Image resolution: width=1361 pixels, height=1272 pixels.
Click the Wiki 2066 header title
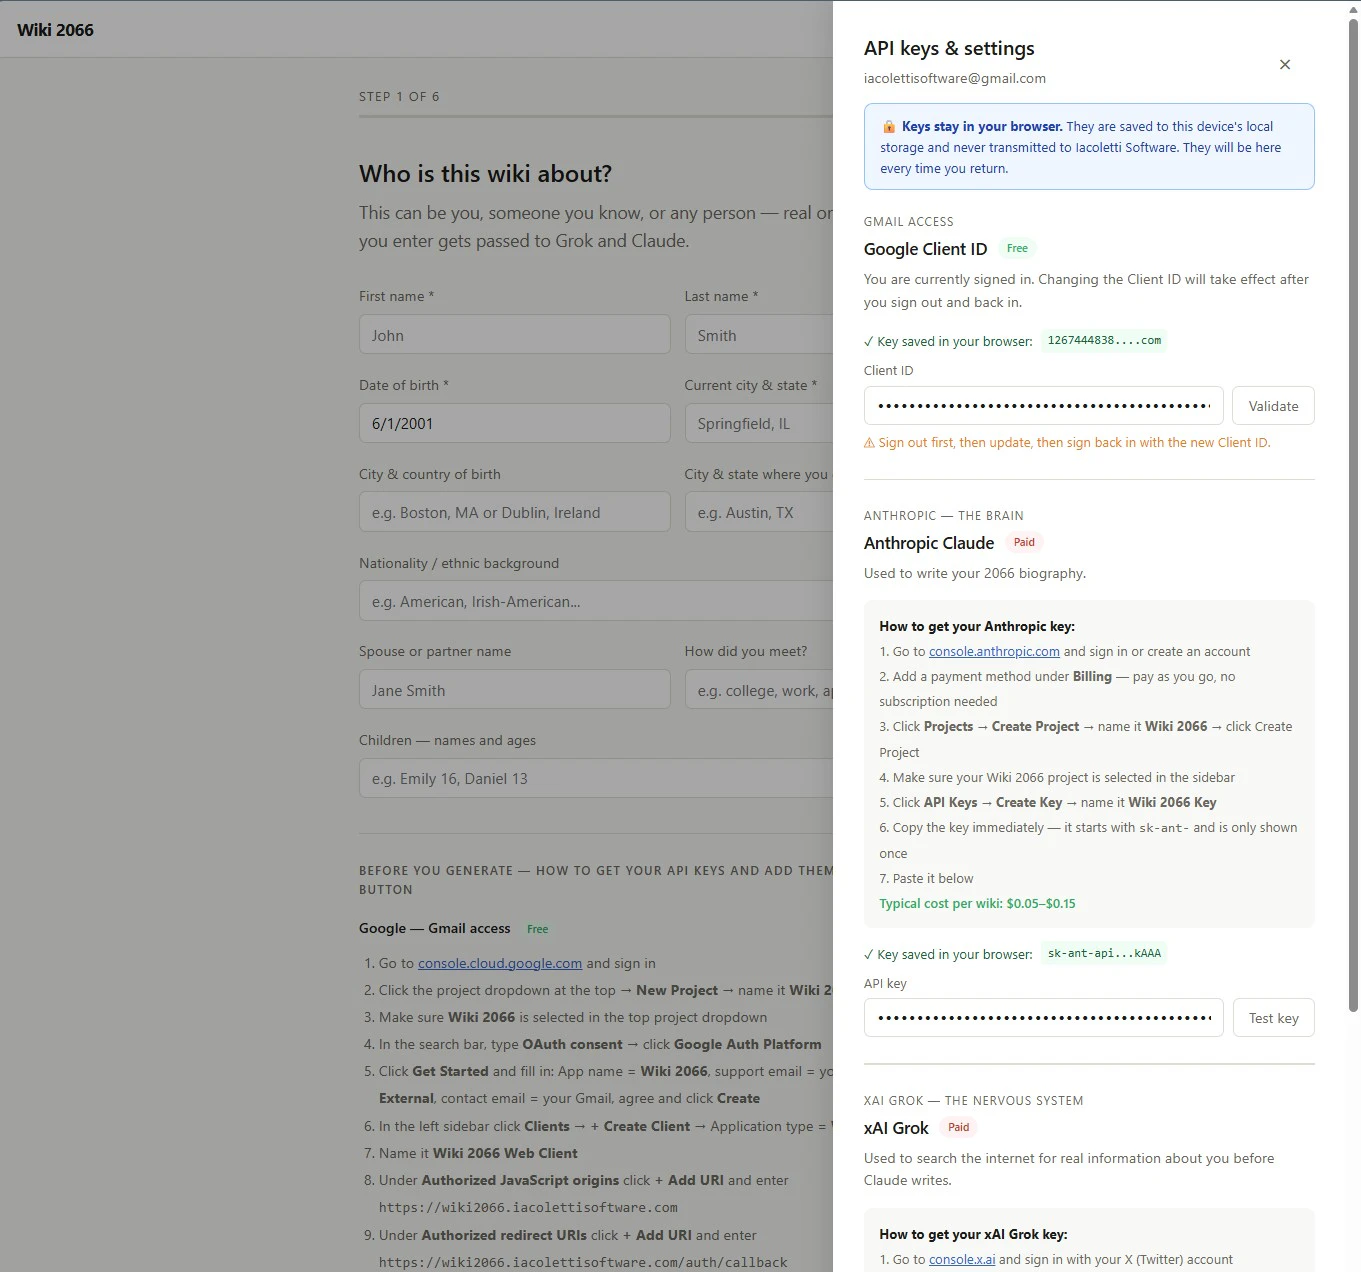pyautogui.click(x=55, y=30)
